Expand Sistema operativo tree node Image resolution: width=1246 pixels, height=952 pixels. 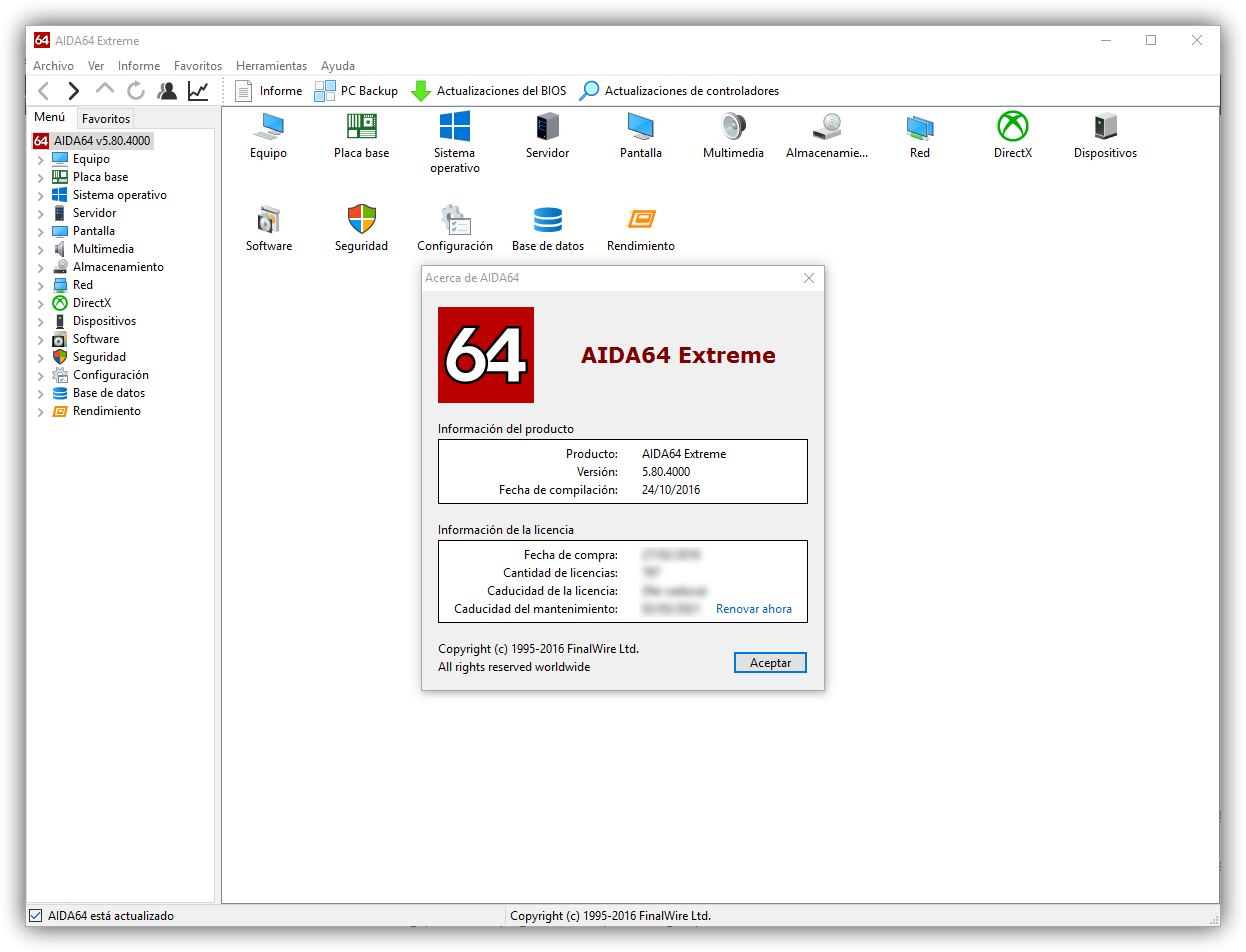click(x=41, y=195)
